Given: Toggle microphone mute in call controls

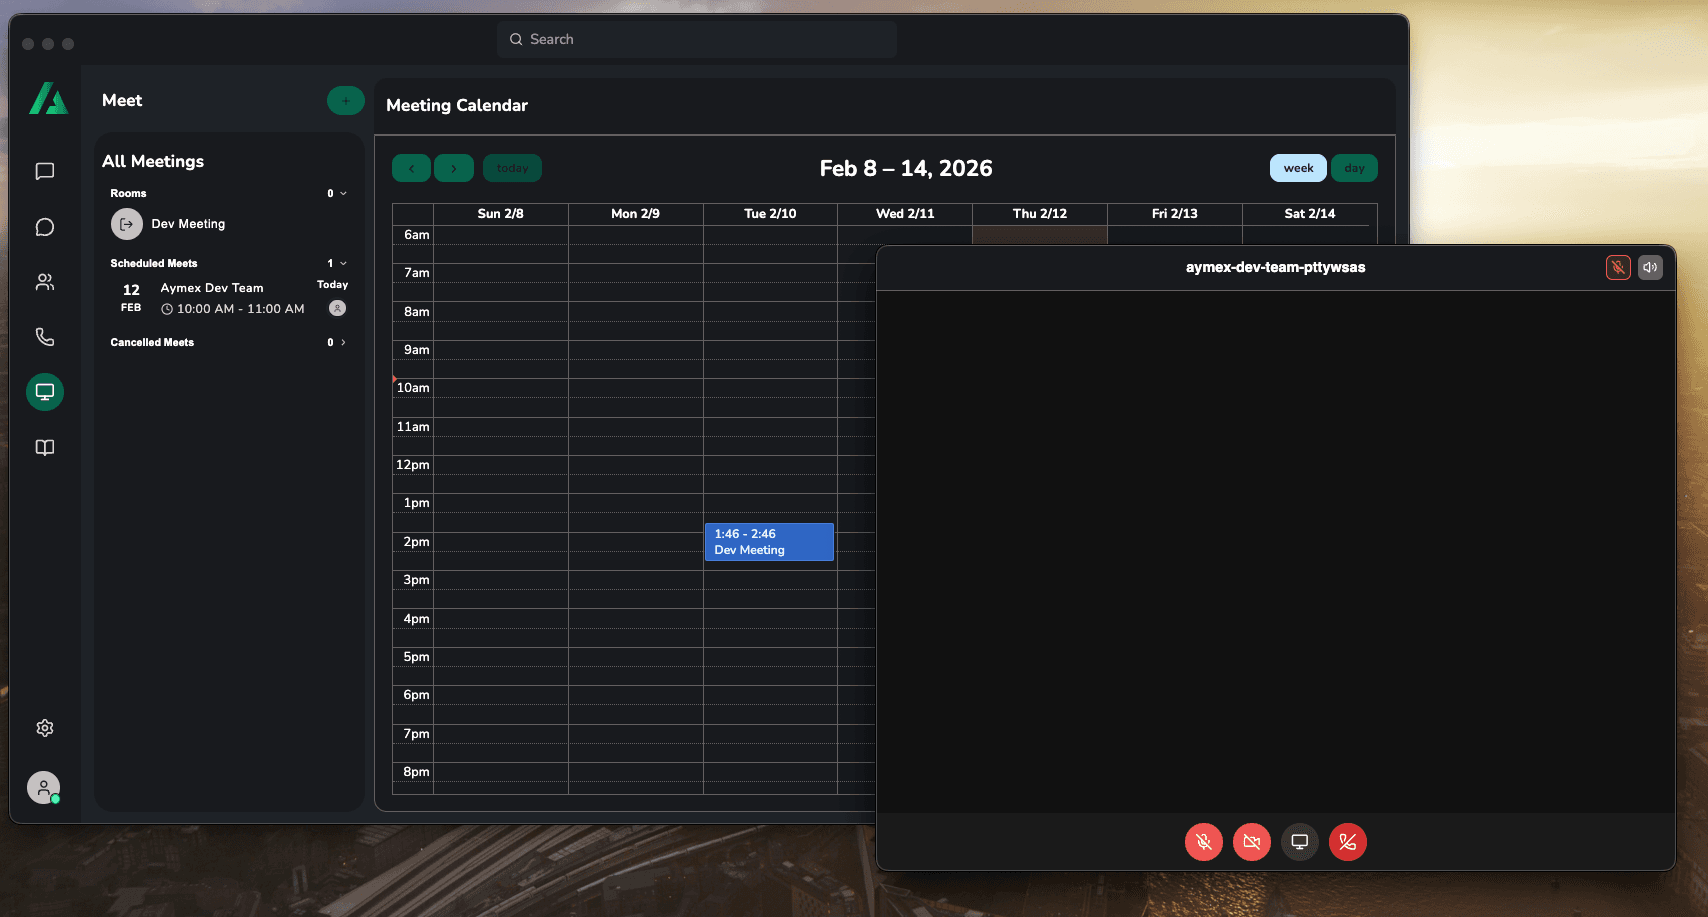Looking at the screenshot, I should (1204, 842).
